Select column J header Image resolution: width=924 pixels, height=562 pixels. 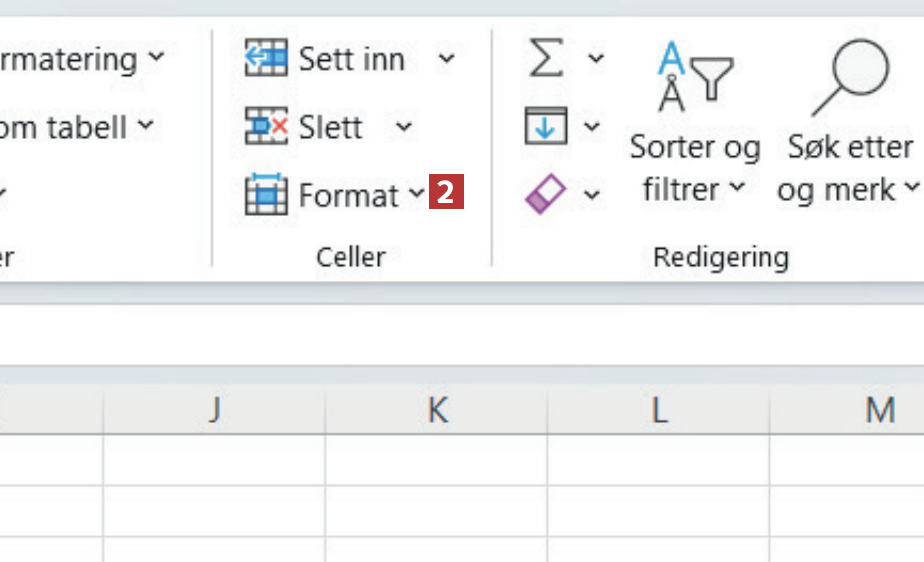tap(214, 410)
